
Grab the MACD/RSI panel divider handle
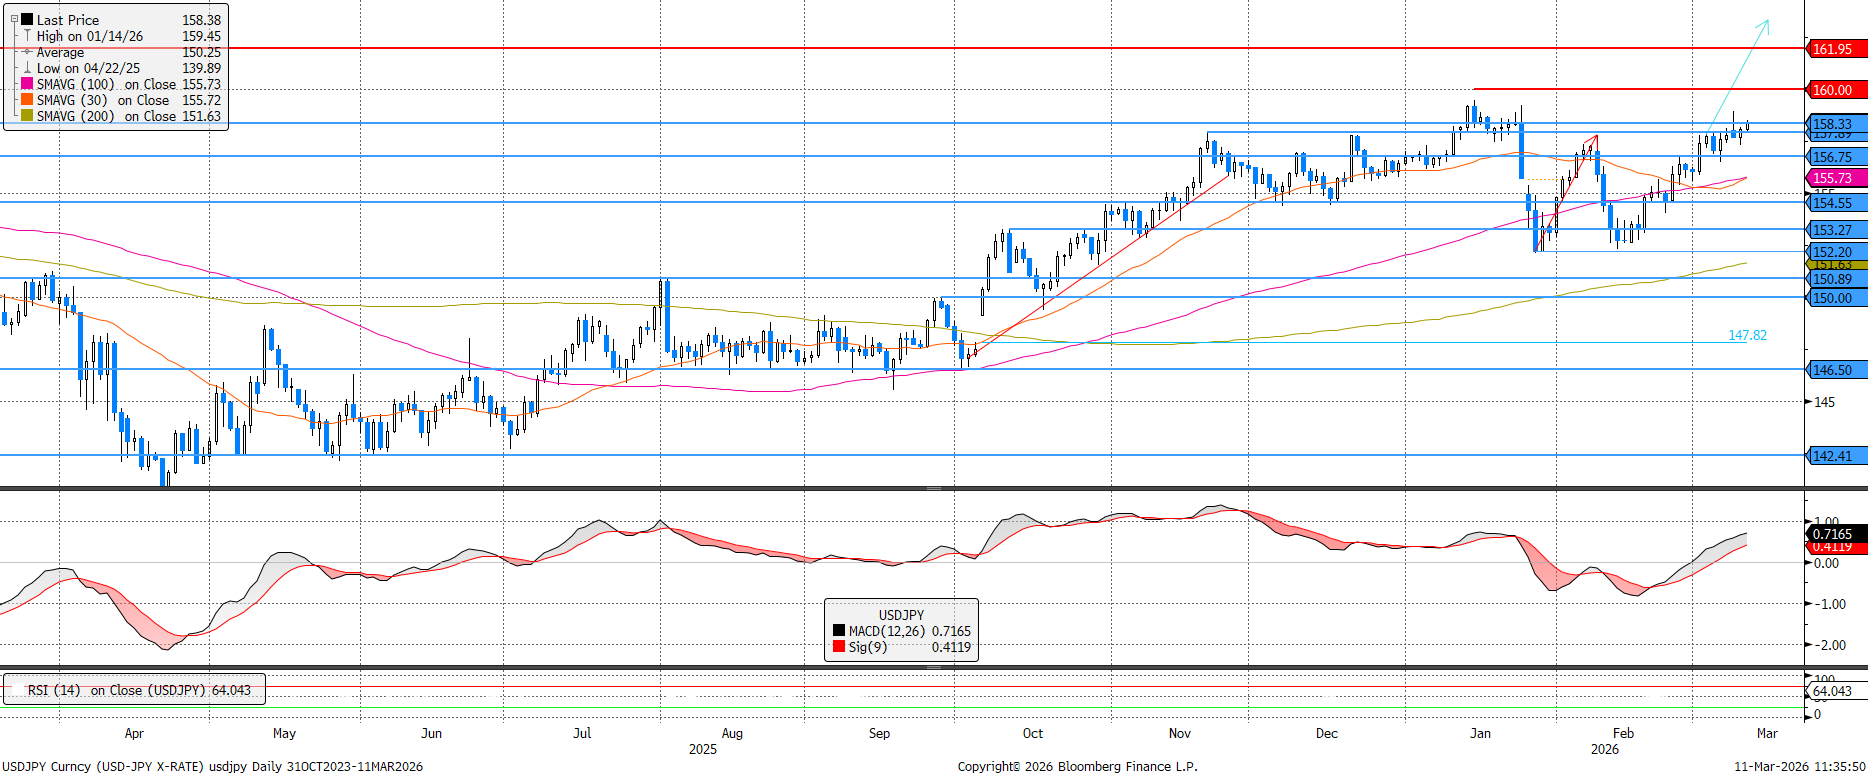coord(933,667)
